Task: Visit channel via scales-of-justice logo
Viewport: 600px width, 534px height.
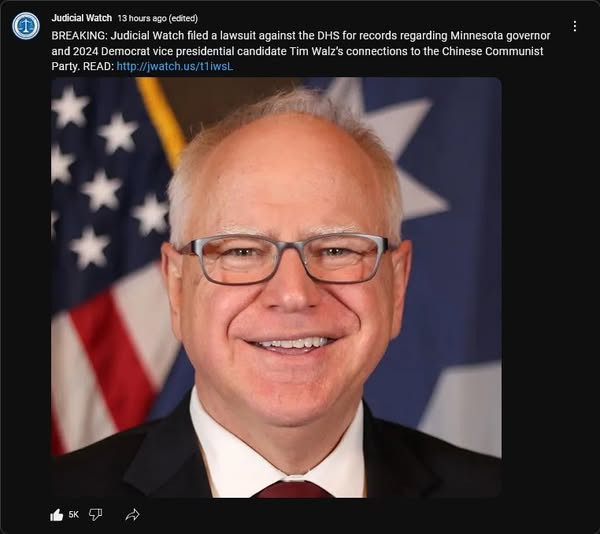Action: click(26, 26)
